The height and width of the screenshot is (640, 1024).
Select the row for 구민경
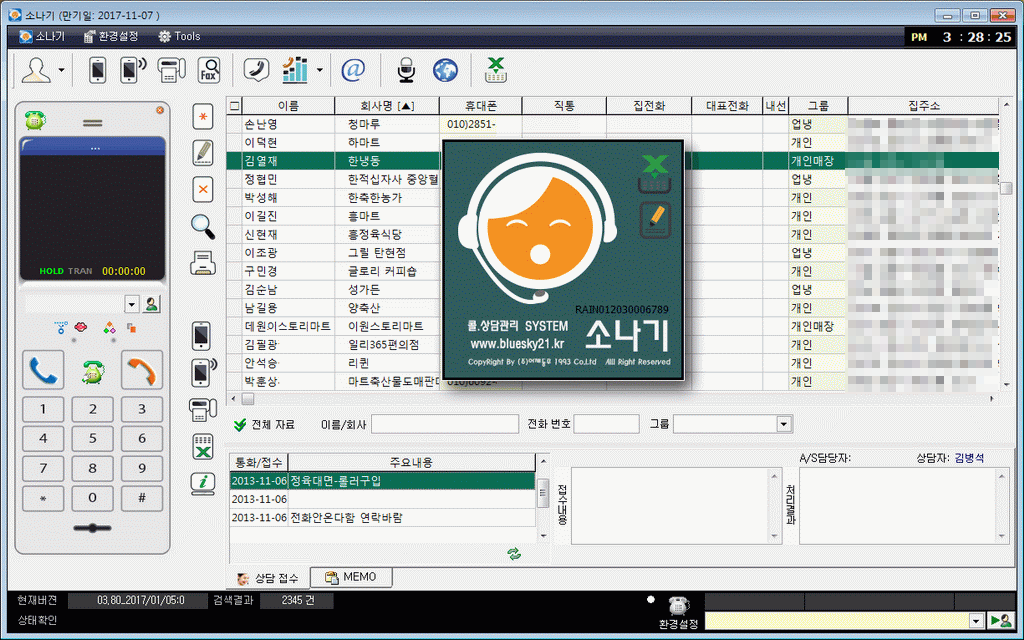tap(613, 271)
